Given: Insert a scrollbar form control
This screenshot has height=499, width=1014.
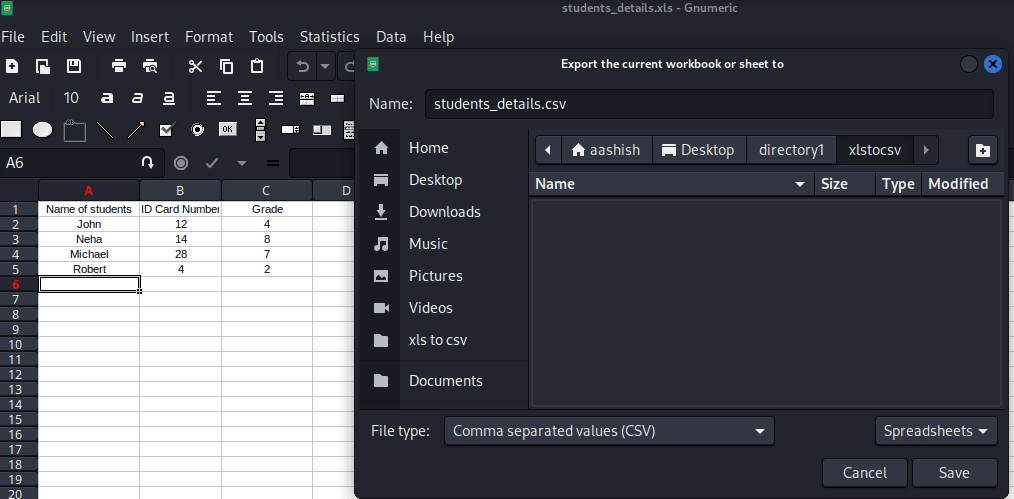Looking at the screenshot, I should 261,130.
